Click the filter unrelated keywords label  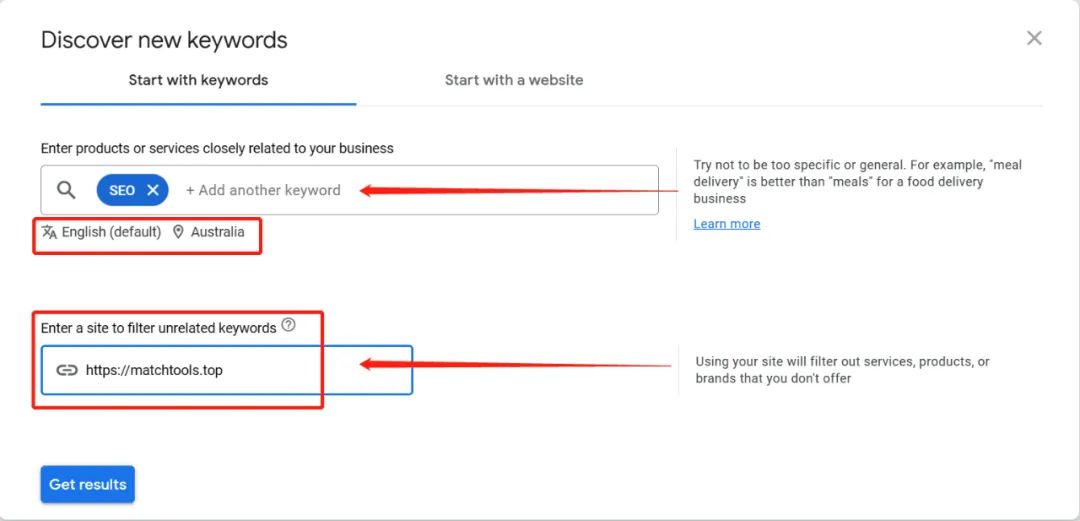tap(158, 328)
